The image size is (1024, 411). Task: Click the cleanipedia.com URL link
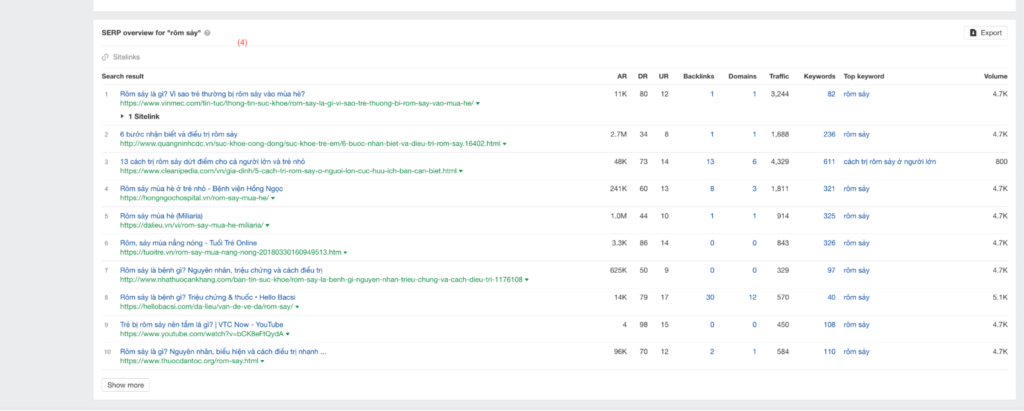tap(289, 171)
